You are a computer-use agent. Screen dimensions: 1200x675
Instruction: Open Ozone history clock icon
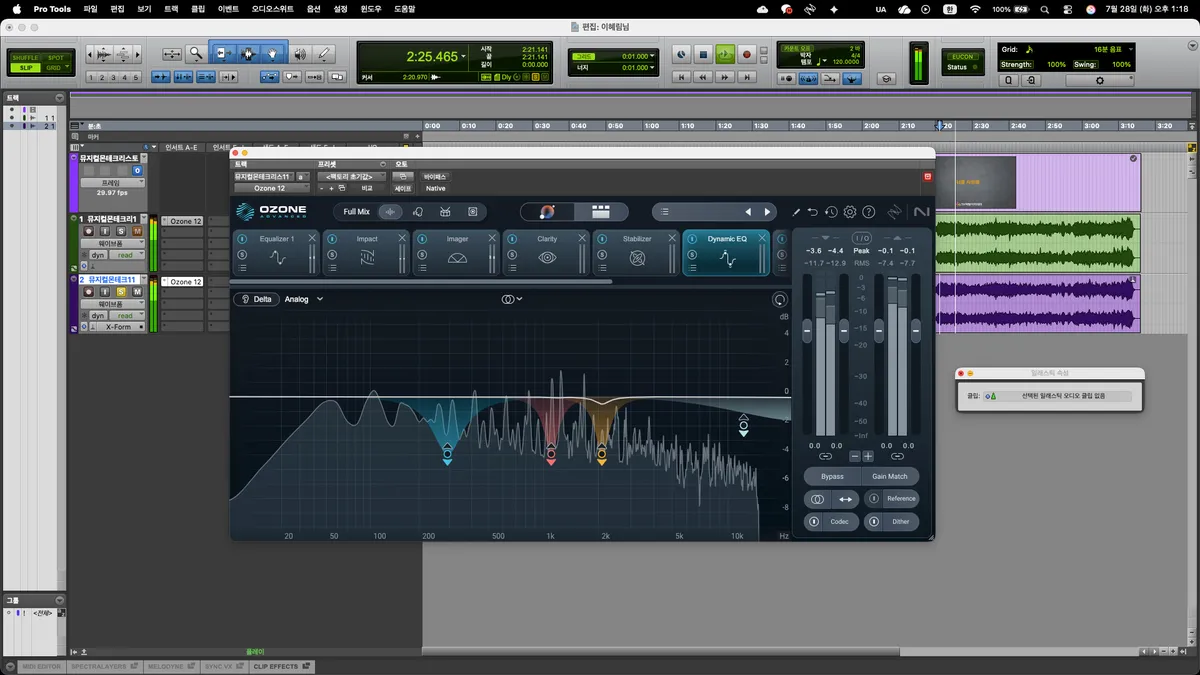click(831, 212)
